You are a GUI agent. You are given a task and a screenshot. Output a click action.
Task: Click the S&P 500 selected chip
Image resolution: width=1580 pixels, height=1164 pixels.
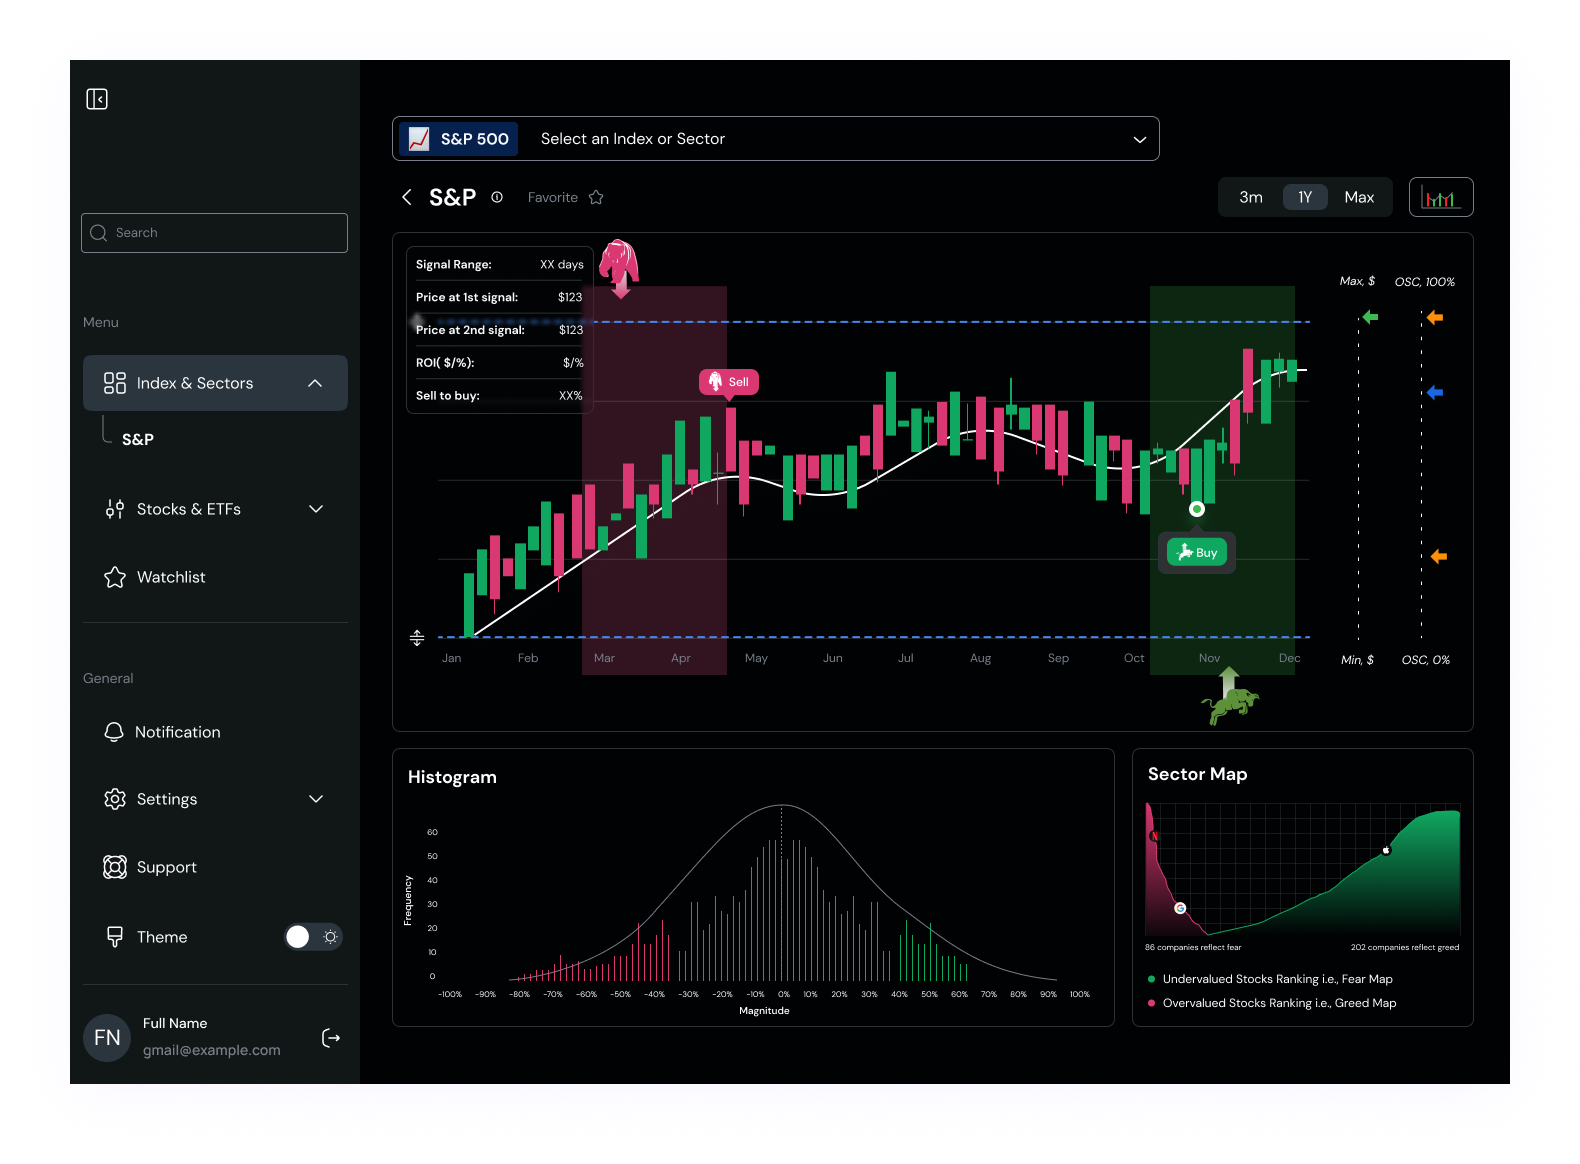pyautogui.click(x=459, y=139)
